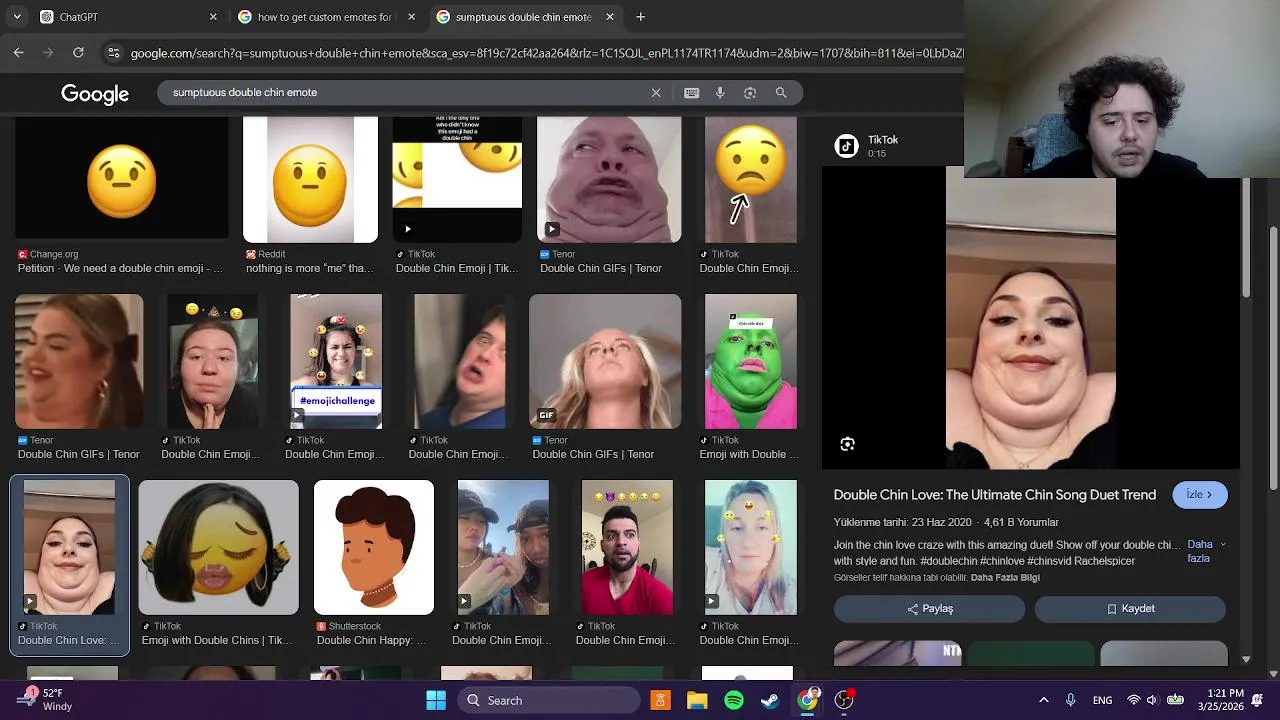Open the Shutterstock Double Chin Happy image
Image resolution: width=1280 pixels, height=720 pixels.
click(x=374, y=547)
